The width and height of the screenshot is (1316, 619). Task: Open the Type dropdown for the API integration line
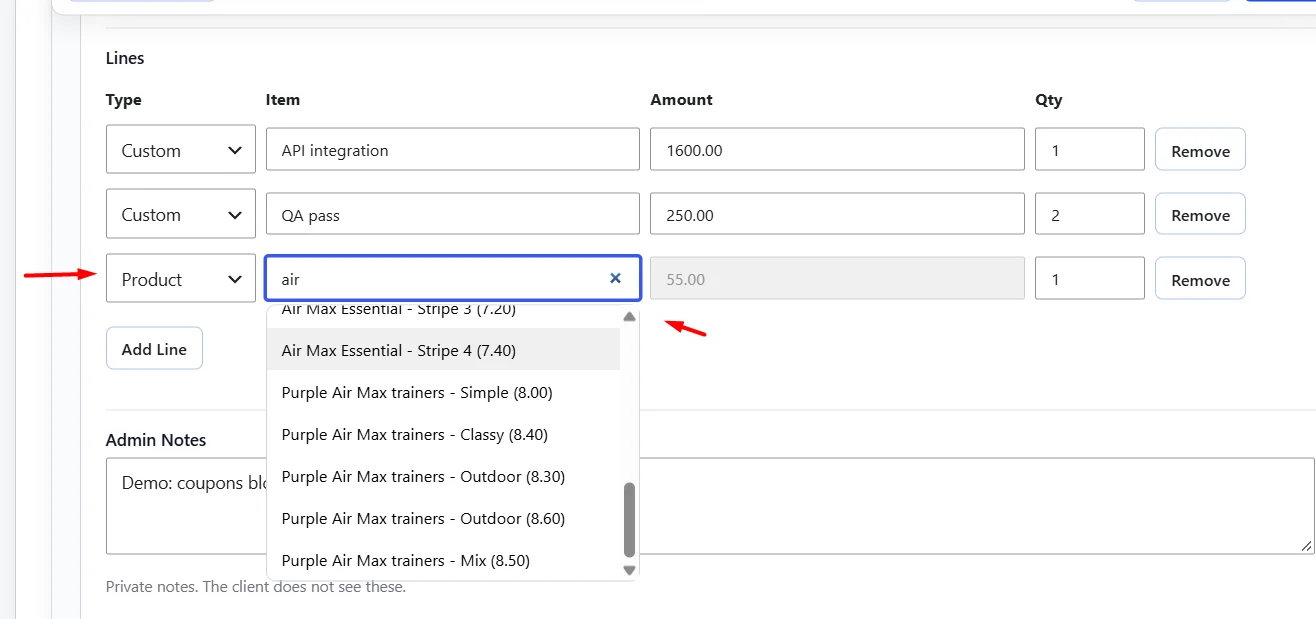(x=181, y=150)
